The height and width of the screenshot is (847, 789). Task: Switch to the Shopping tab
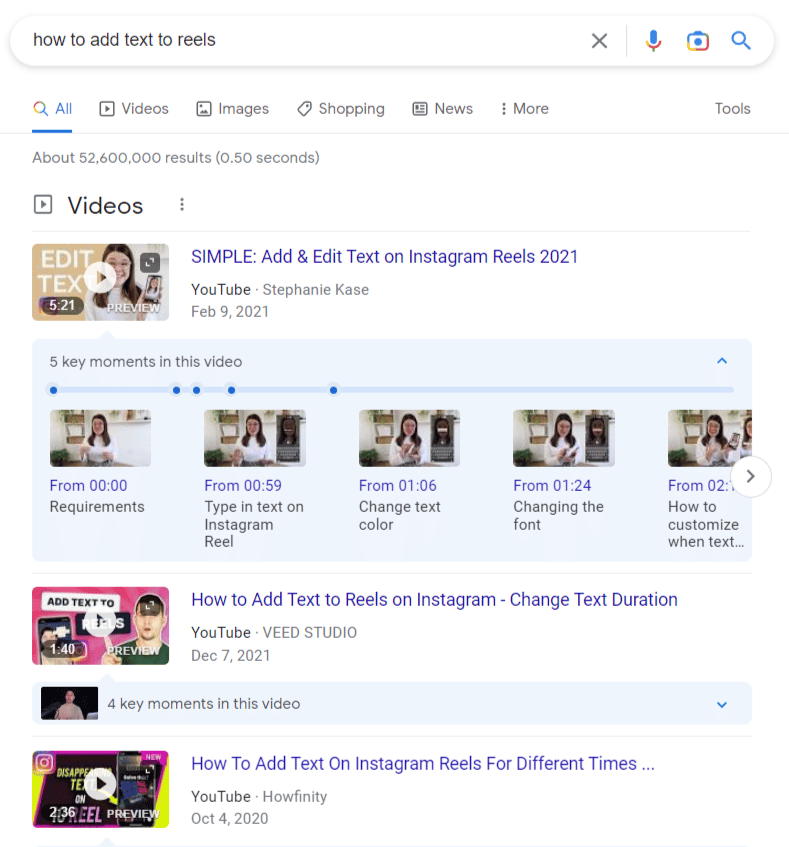click(341, 109)
